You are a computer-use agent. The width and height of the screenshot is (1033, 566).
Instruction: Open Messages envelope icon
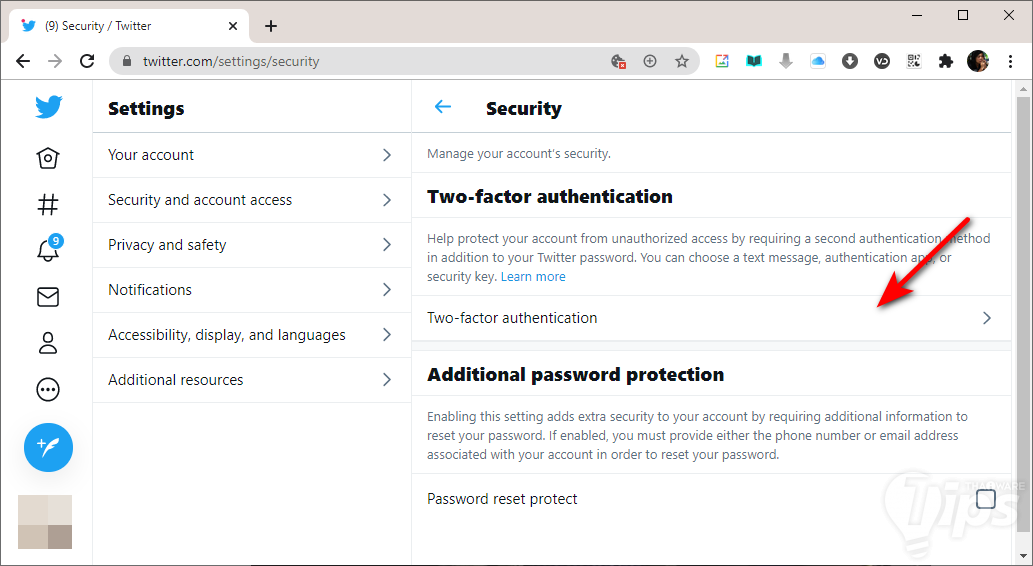(x=48, y=297)
